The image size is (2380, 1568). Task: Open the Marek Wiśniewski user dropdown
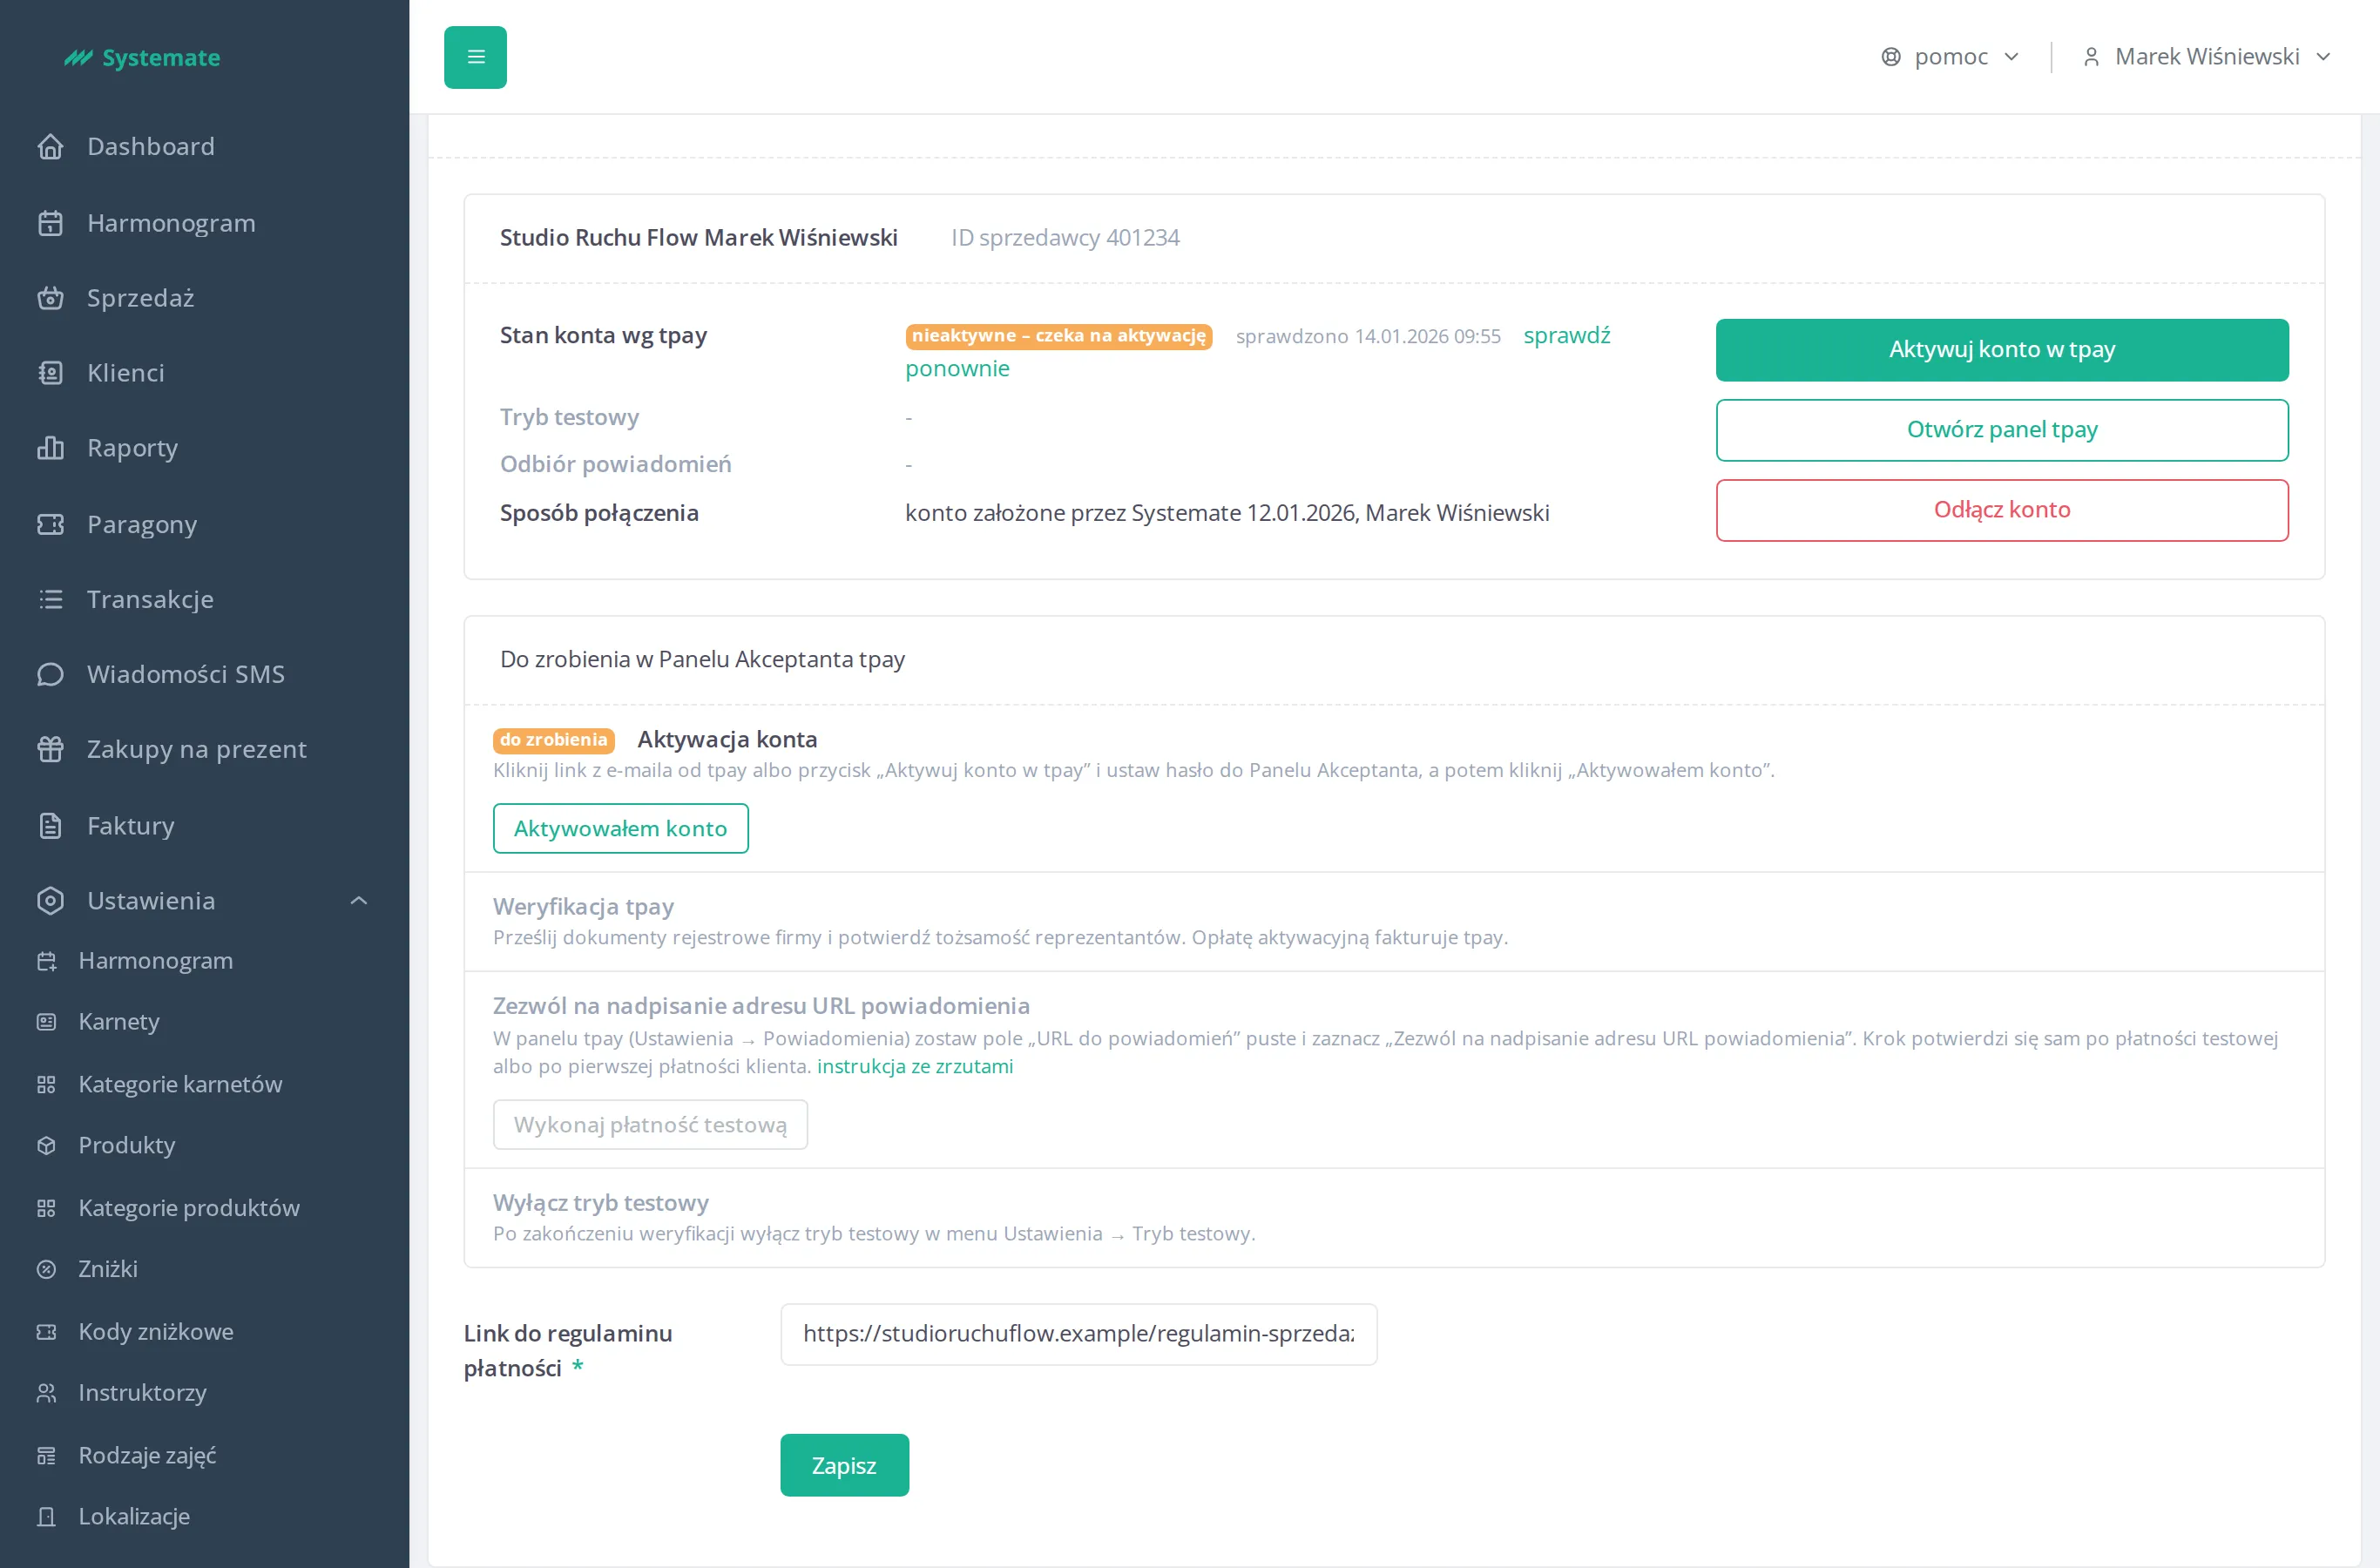click(x=2207, y=57)
